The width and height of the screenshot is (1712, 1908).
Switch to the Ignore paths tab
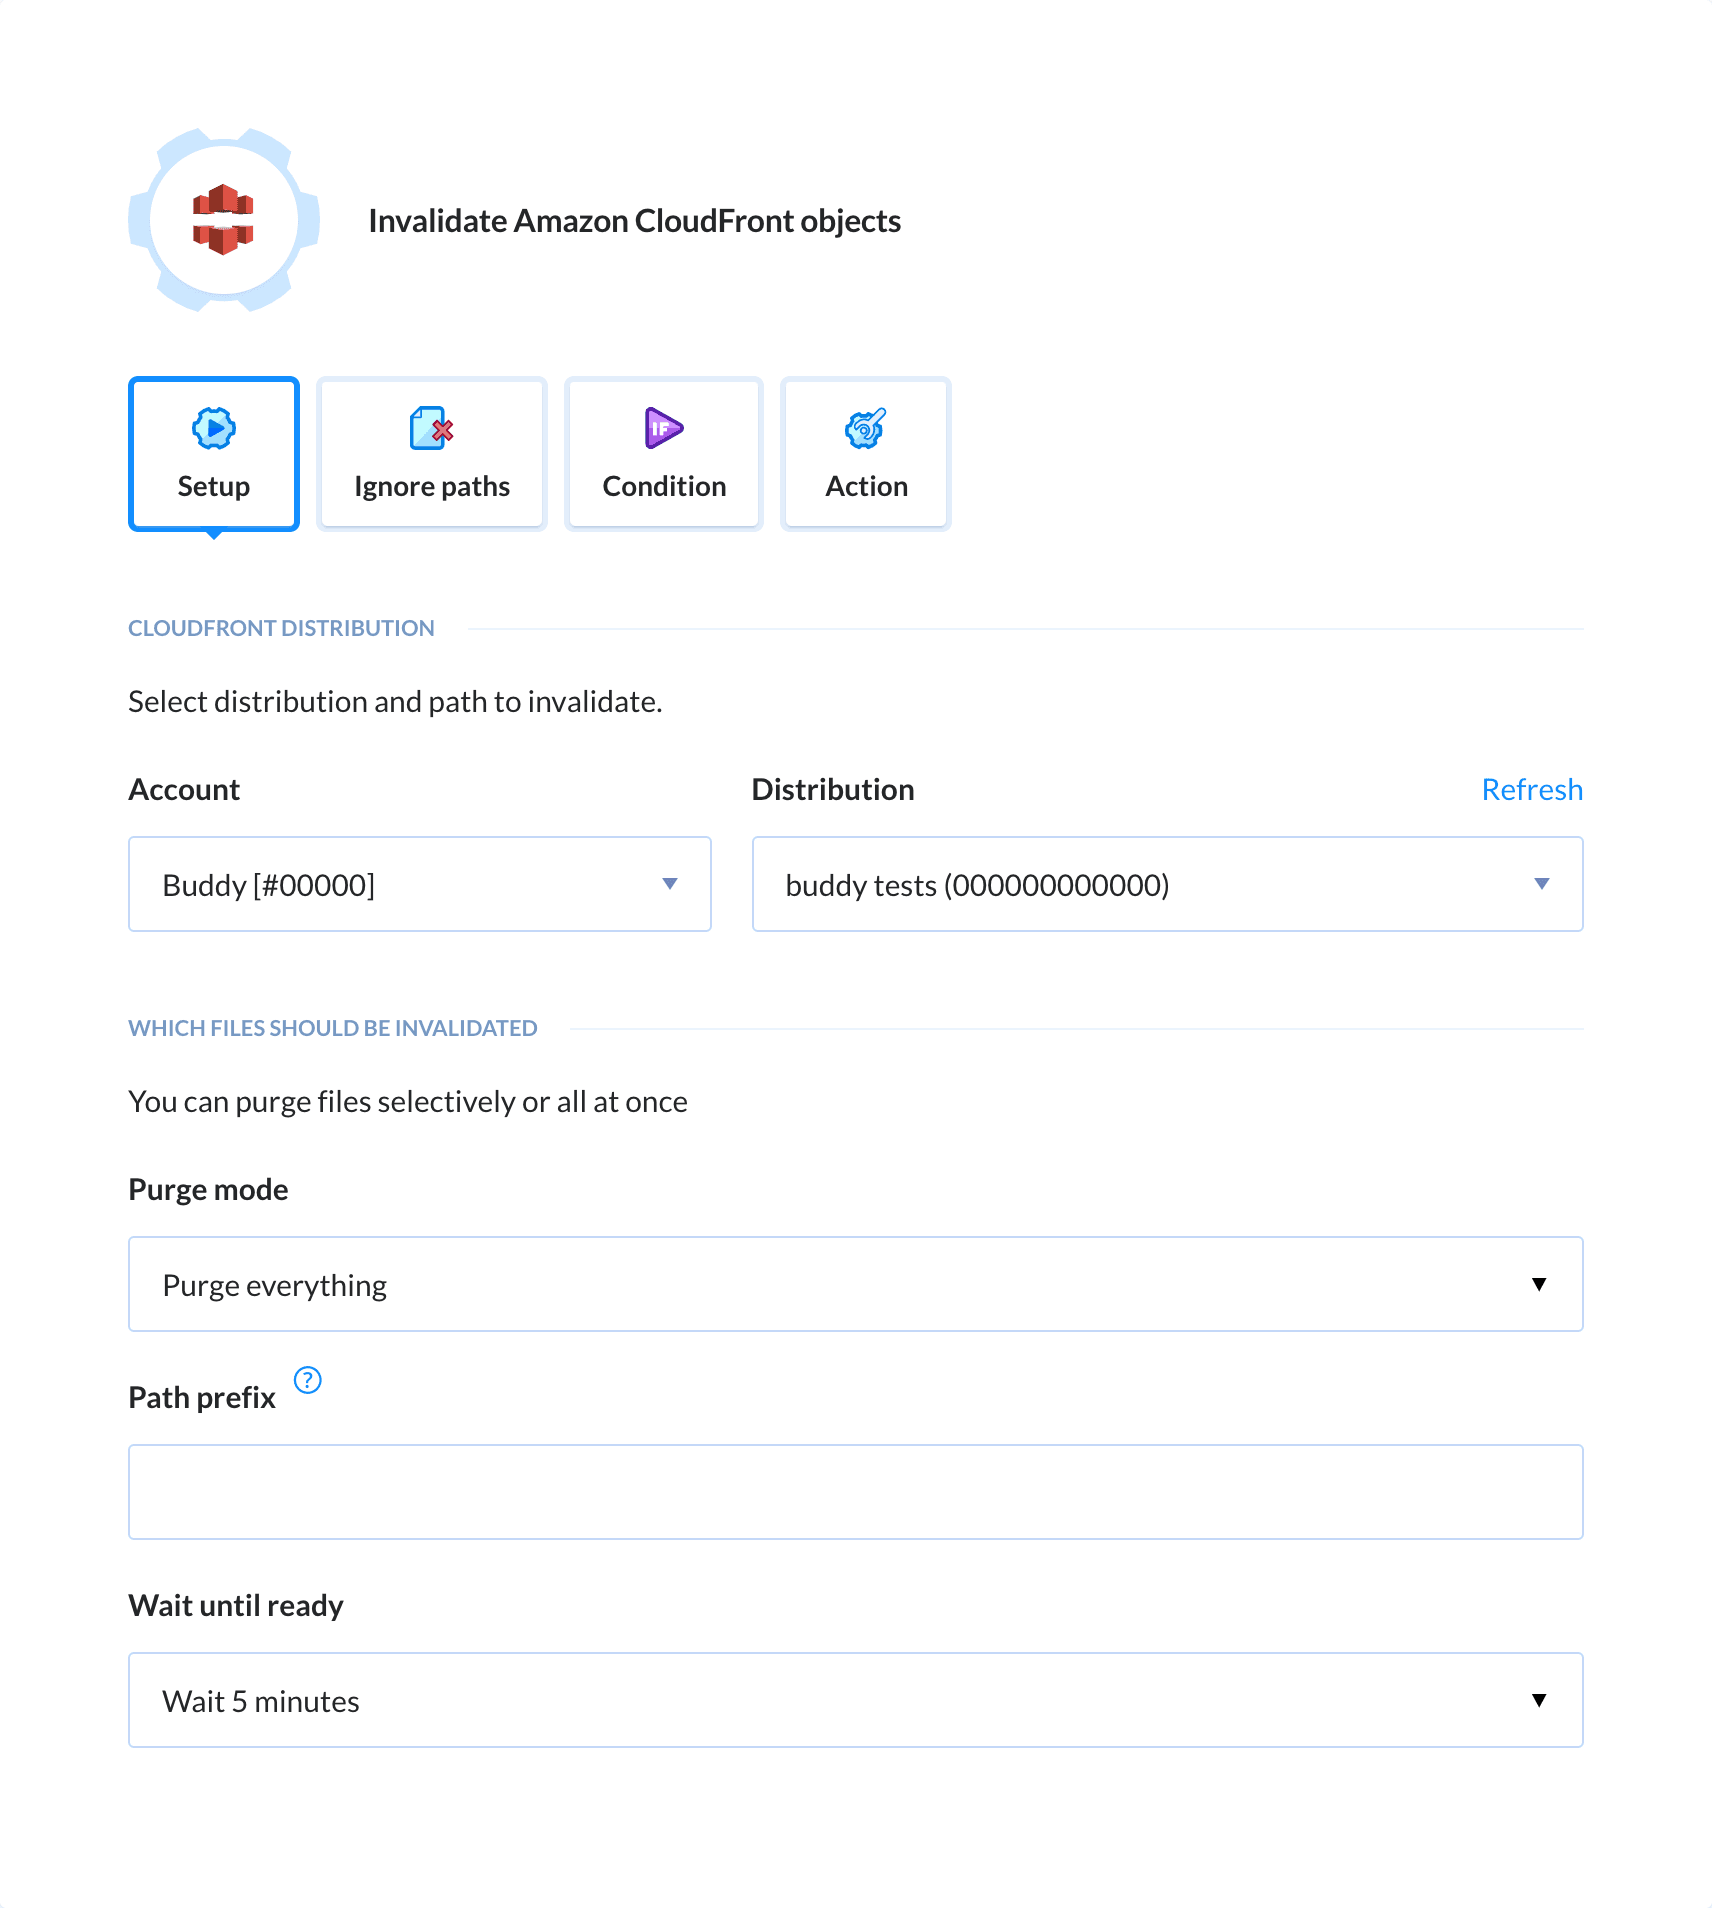(430, 453)
